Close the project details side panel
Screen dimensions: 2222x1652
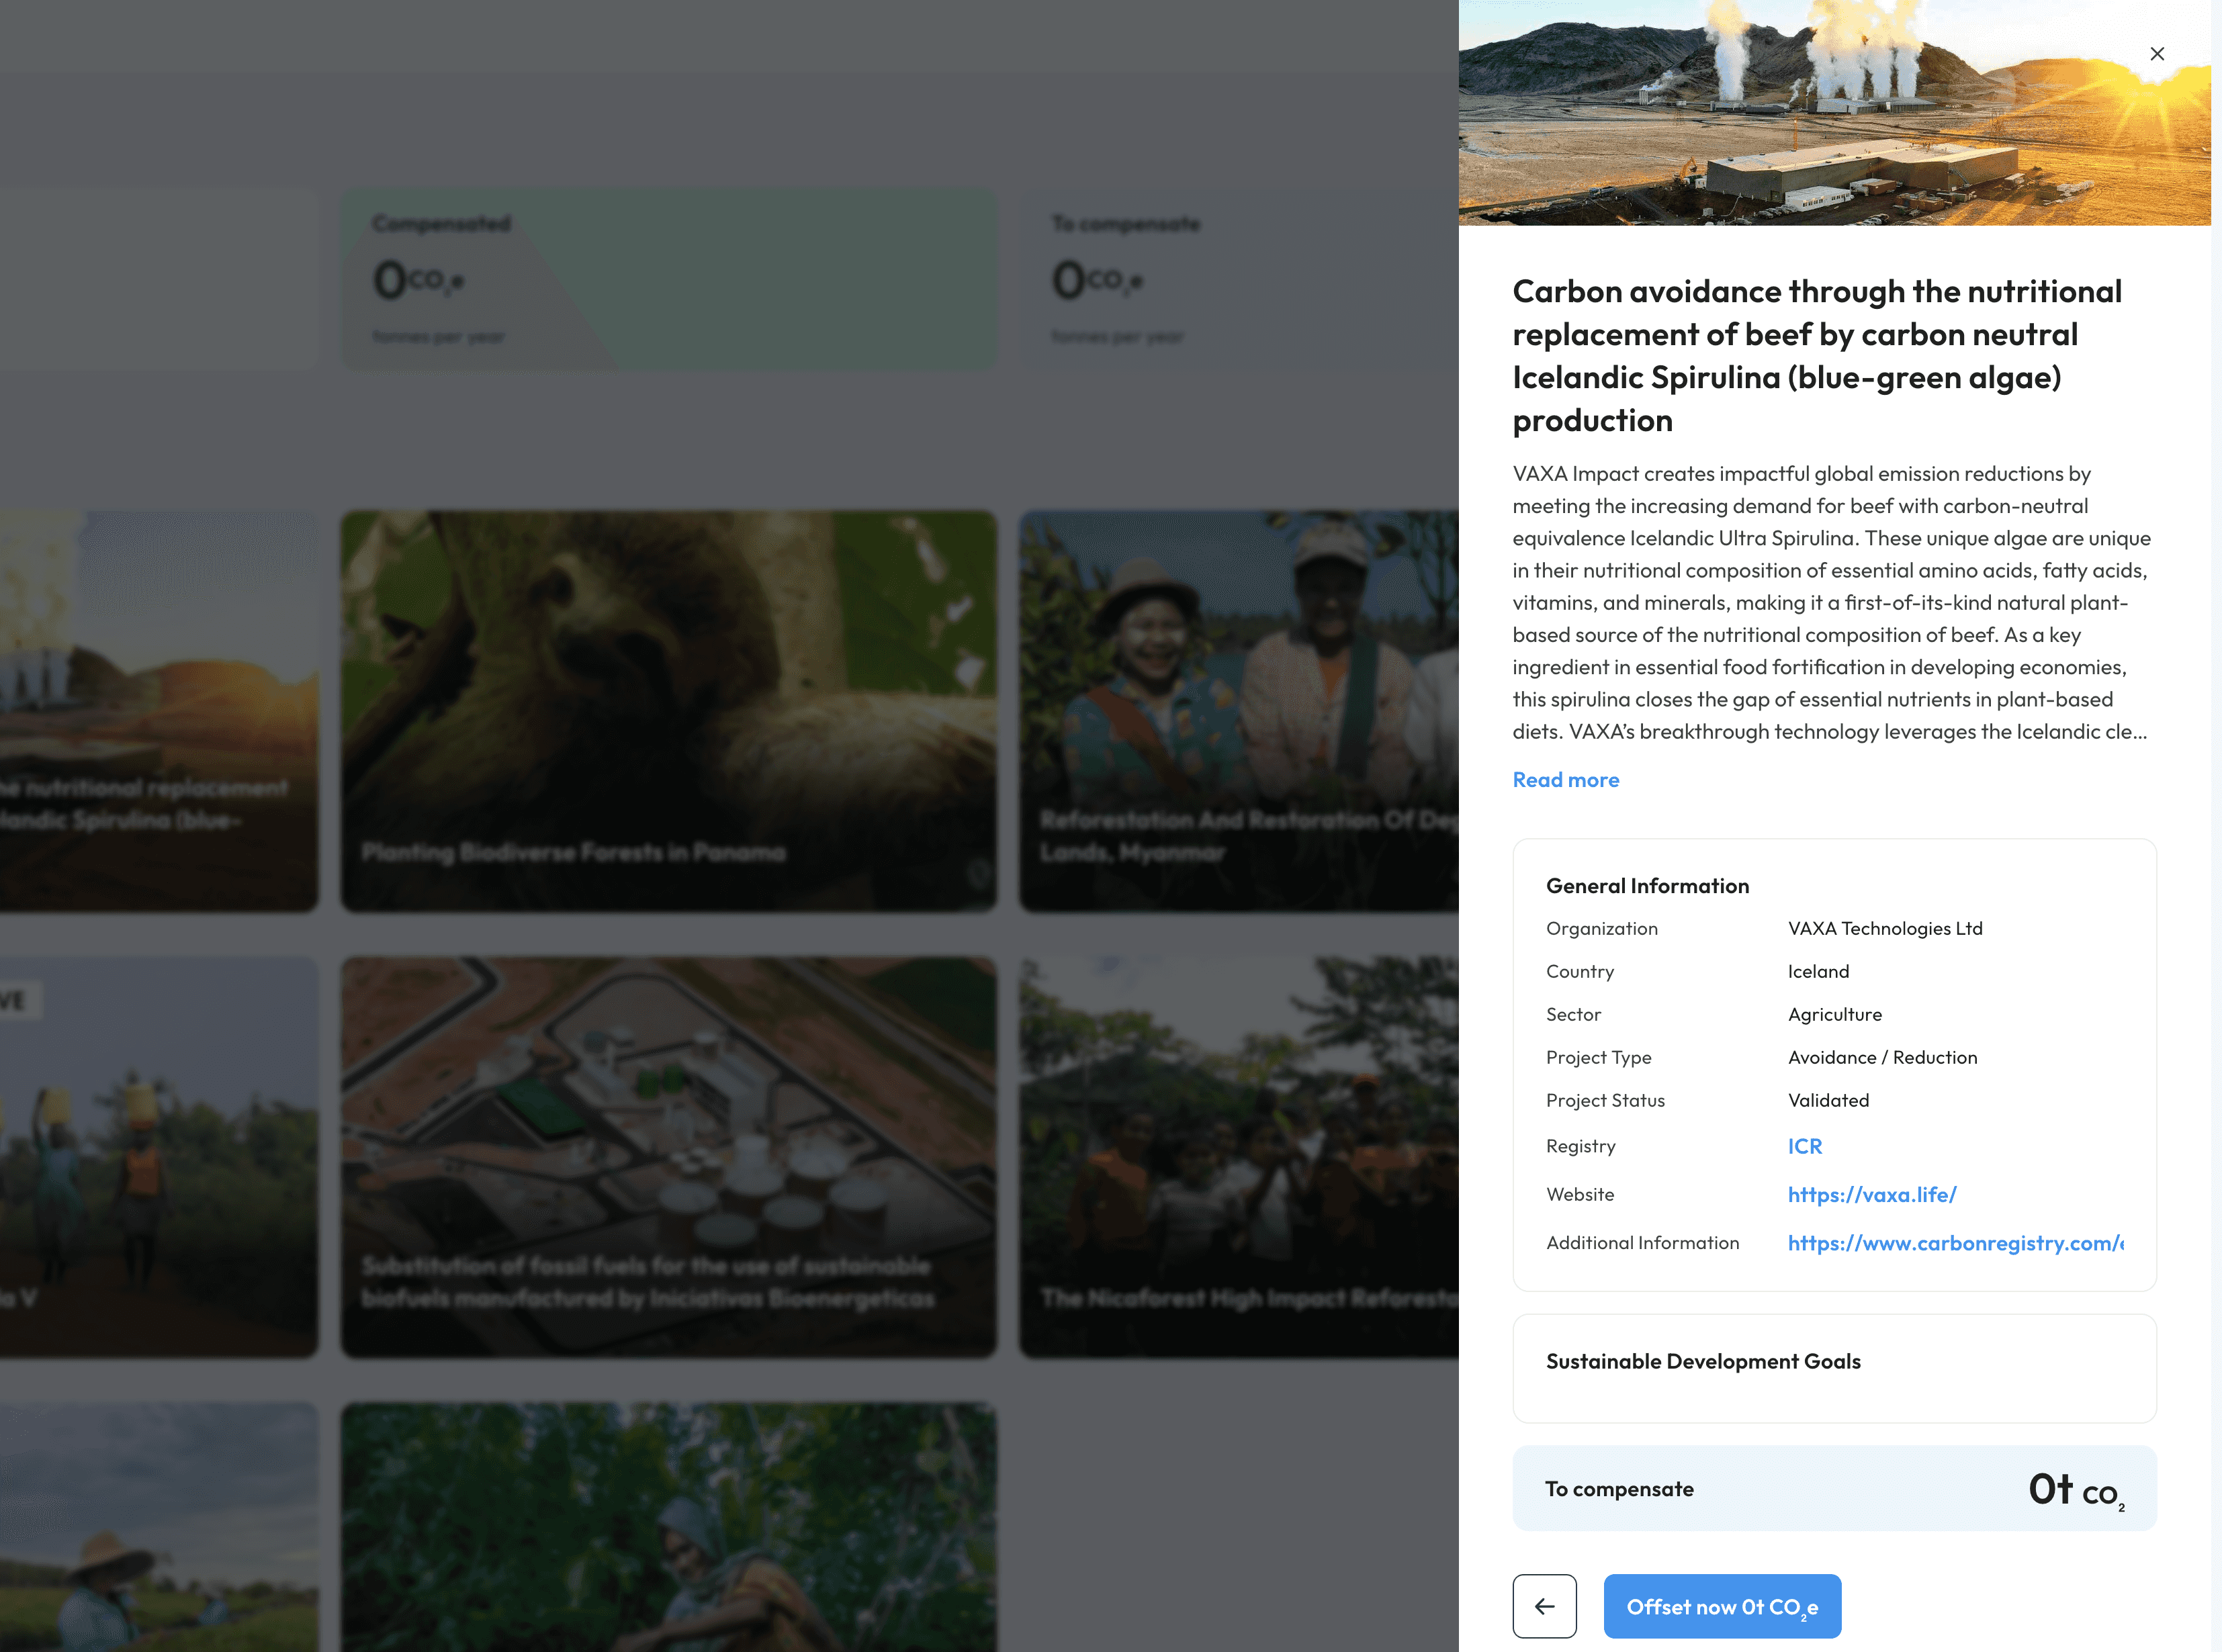(x=2156, y=54)
